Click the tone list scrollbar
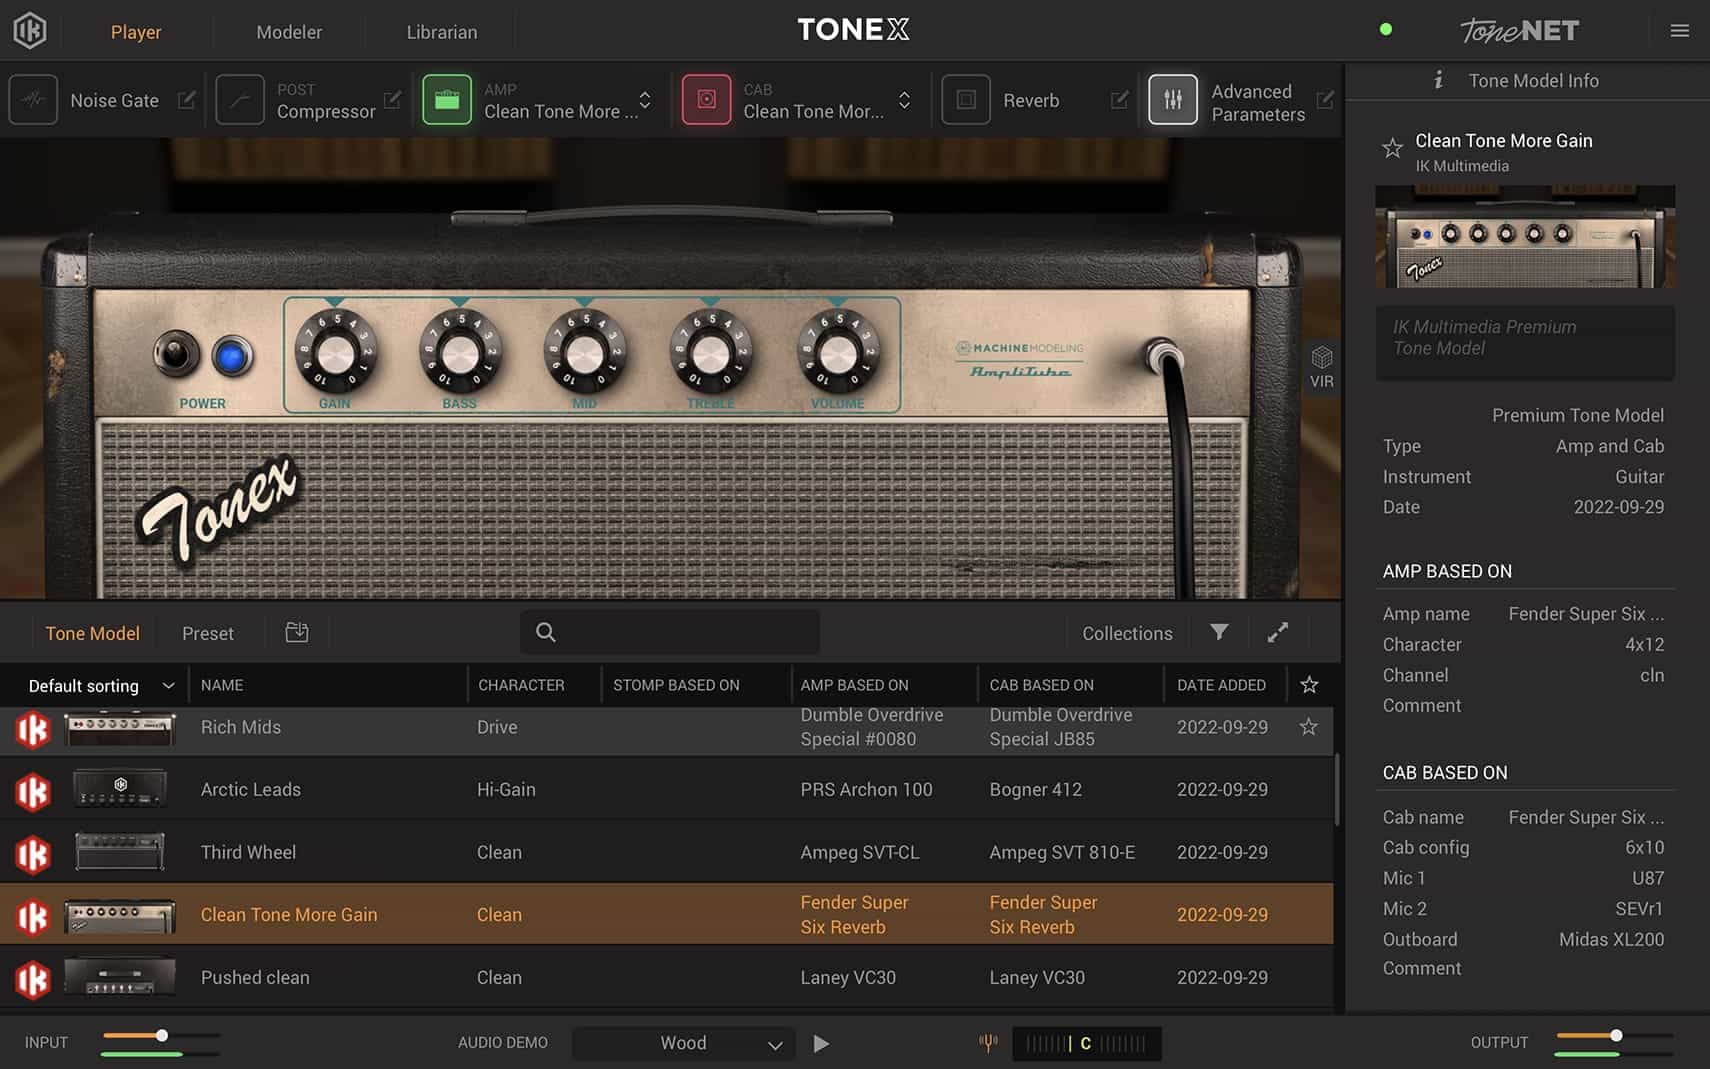 point(1338,789)
